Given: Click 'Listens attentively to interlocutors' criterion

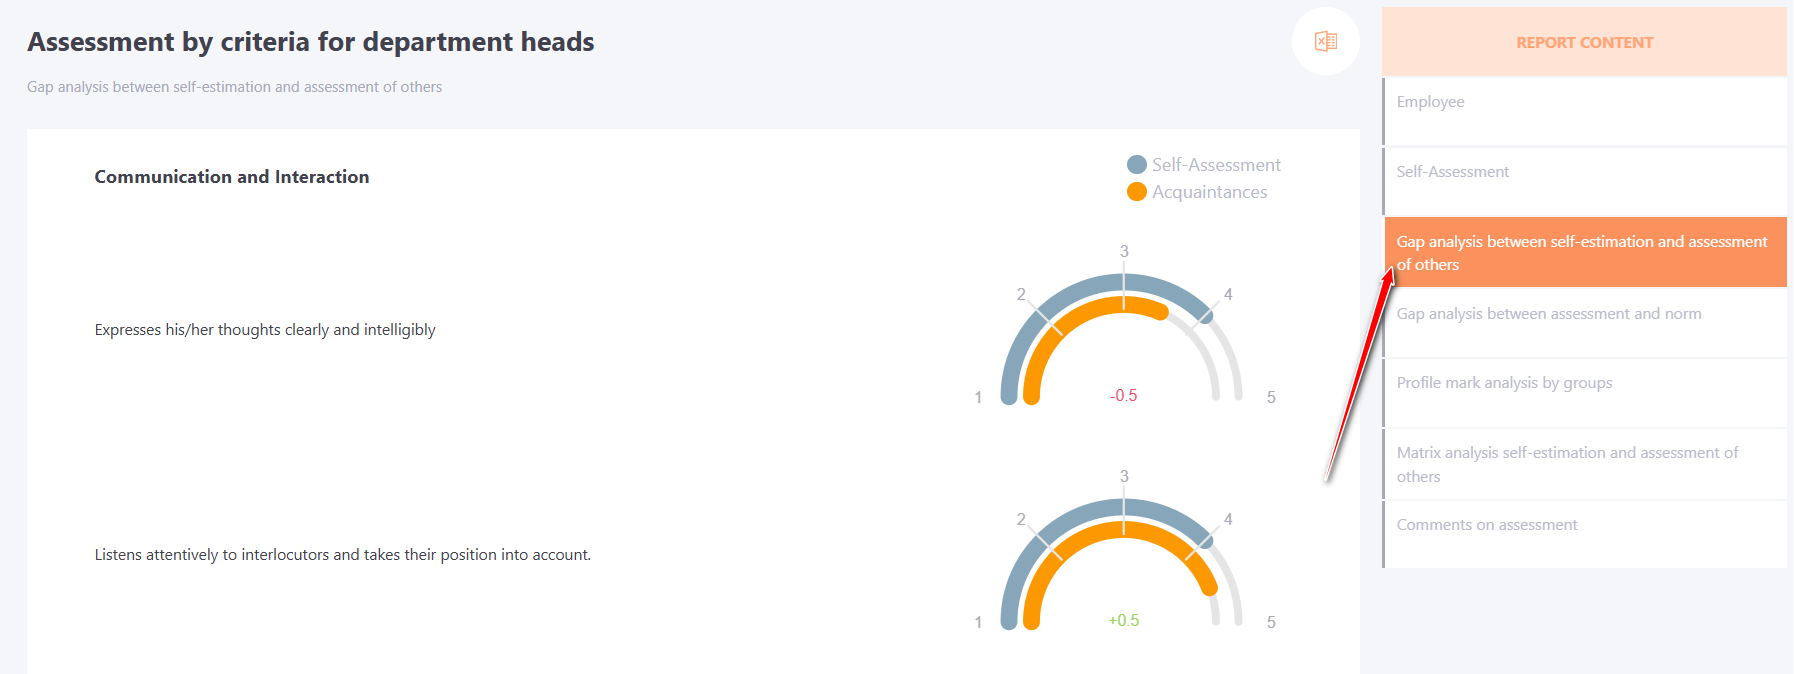Looking at the screenshot, I should [343, 555].
